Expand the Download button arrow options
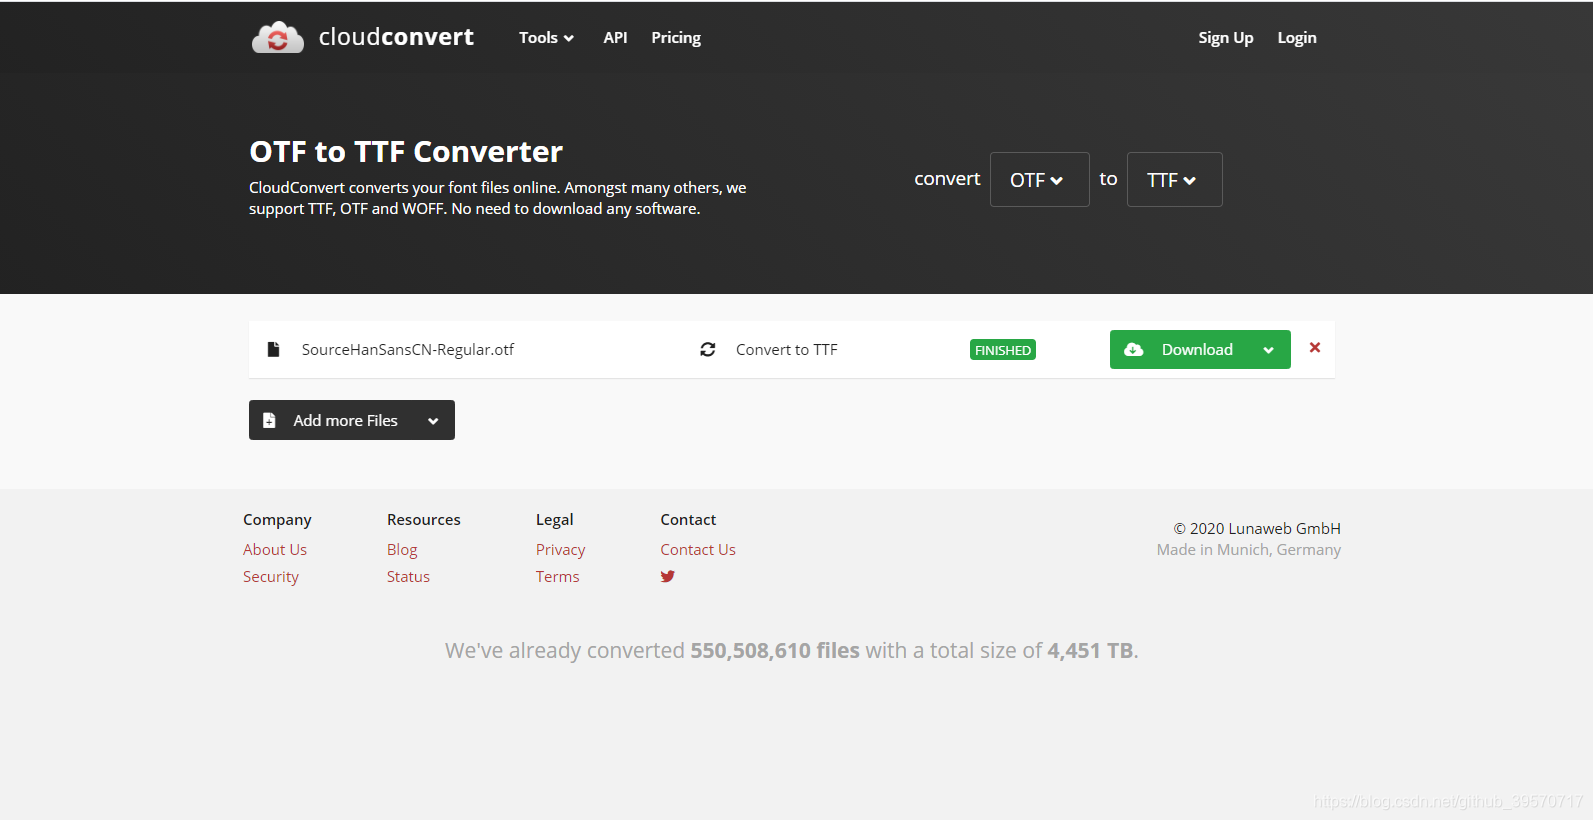 [x=1268, y=350]
